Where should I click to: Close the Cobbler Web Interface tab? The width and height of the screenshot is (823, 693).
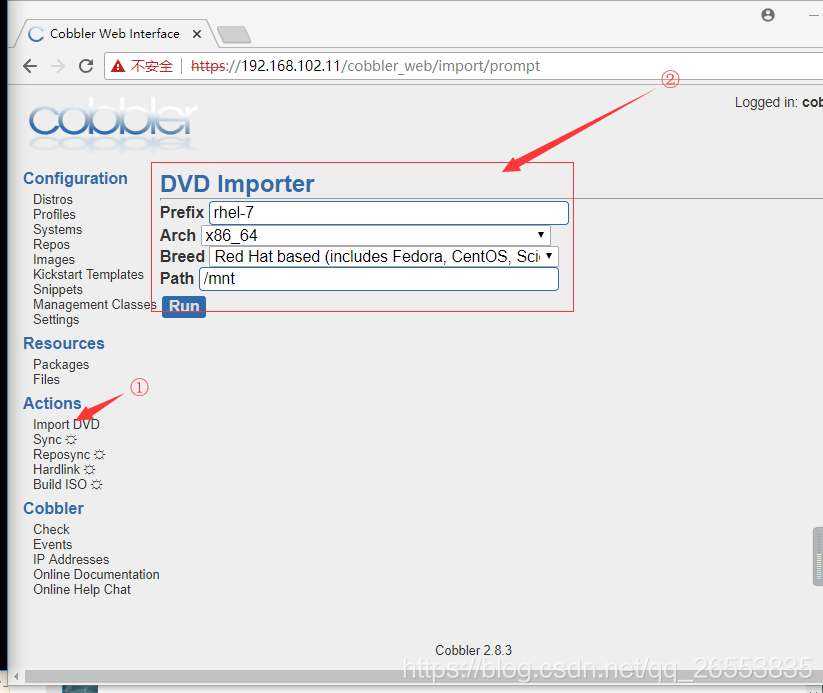click(x=197, y=34)
